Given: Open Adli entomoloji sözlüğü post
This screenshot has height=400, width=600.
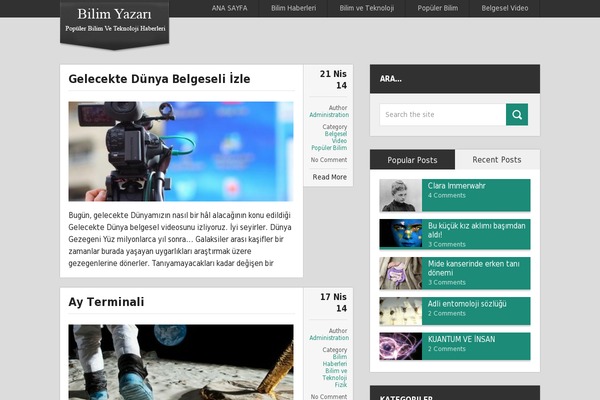Looking at the screenshot, I should pos(467,304).
